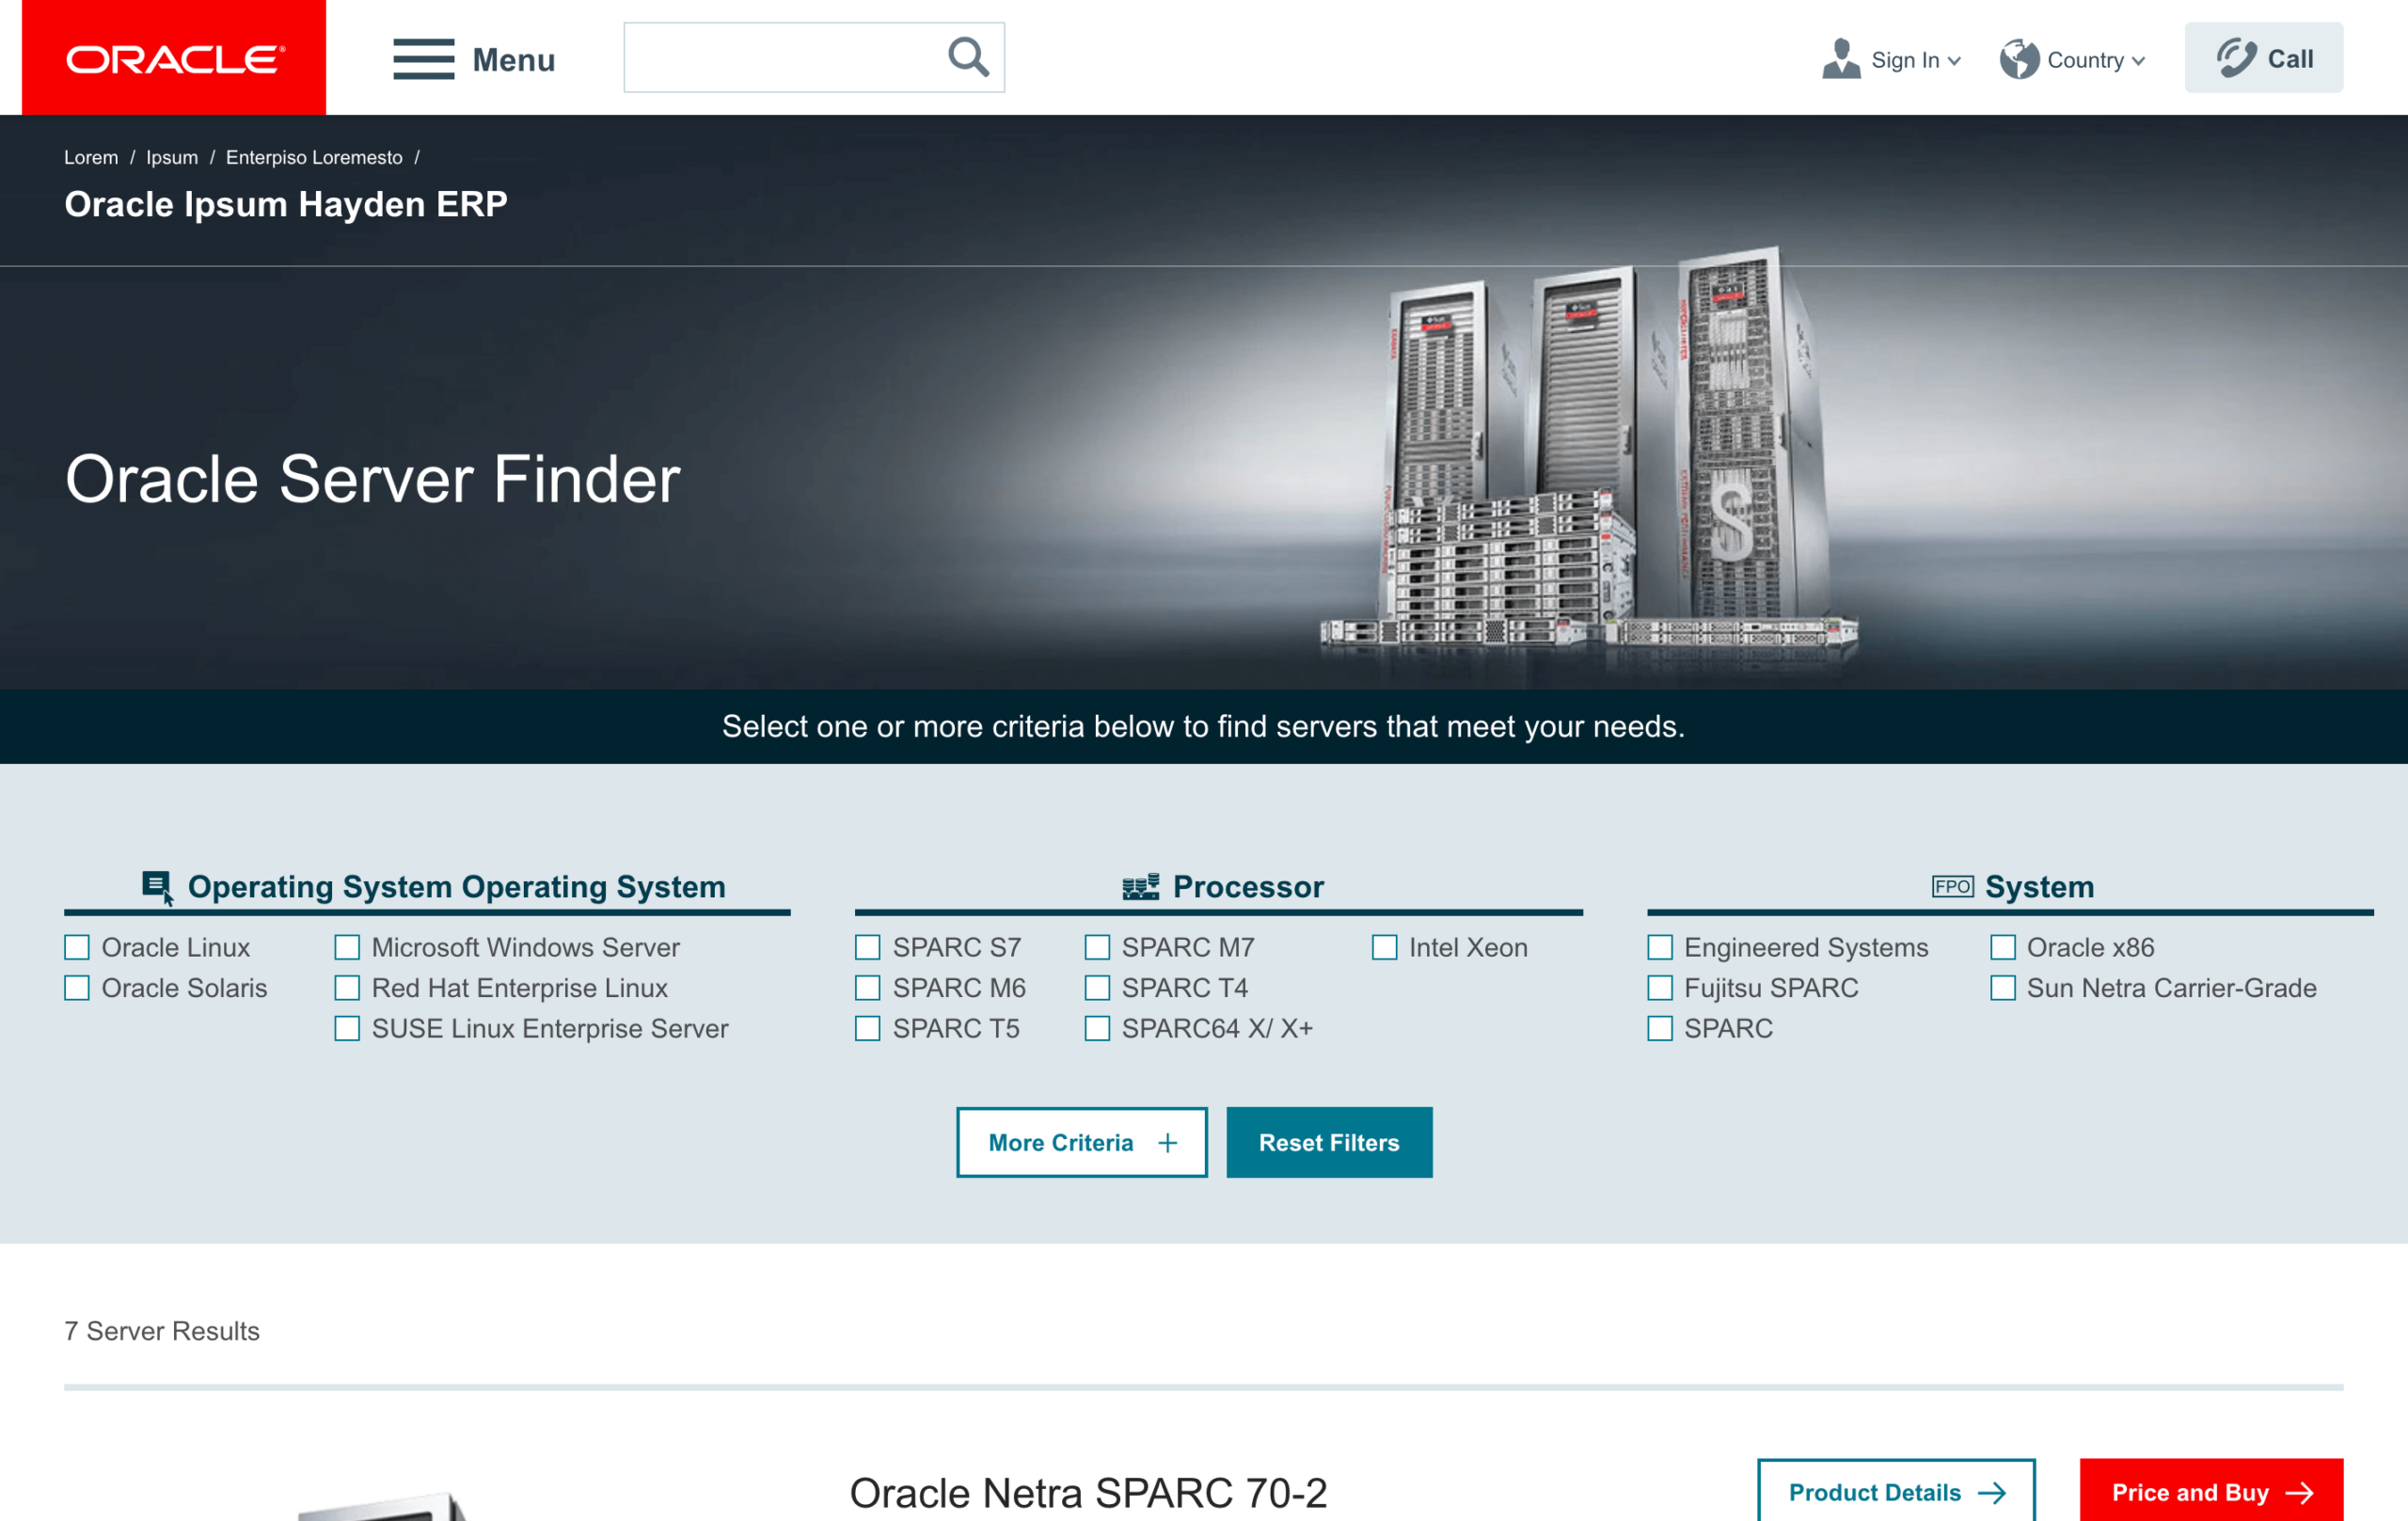Image resolution: width=2408 pixels, height=1521 pixels.
Task: Check the SPARC64 X/ X+ checkbox
Action: (1097, 1028)
